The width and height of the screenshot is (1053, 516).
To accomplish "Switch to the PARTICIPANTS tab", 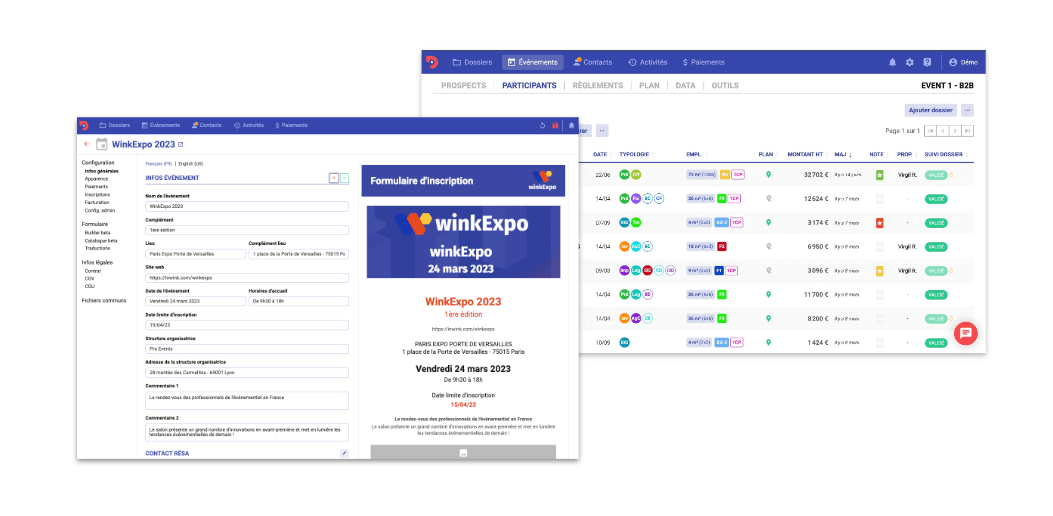I will [529, 85].
